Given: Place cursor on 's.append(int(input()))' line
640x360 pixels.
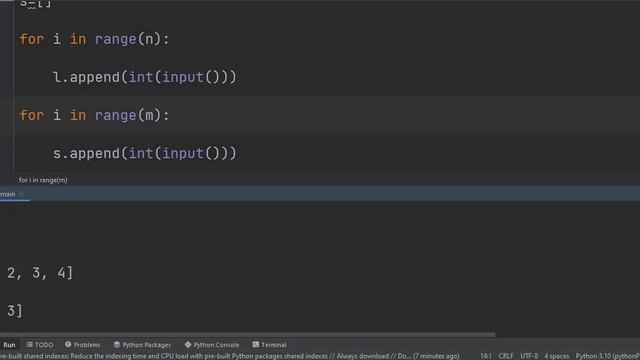Looking at the screenshot, I should pos(144,153).
